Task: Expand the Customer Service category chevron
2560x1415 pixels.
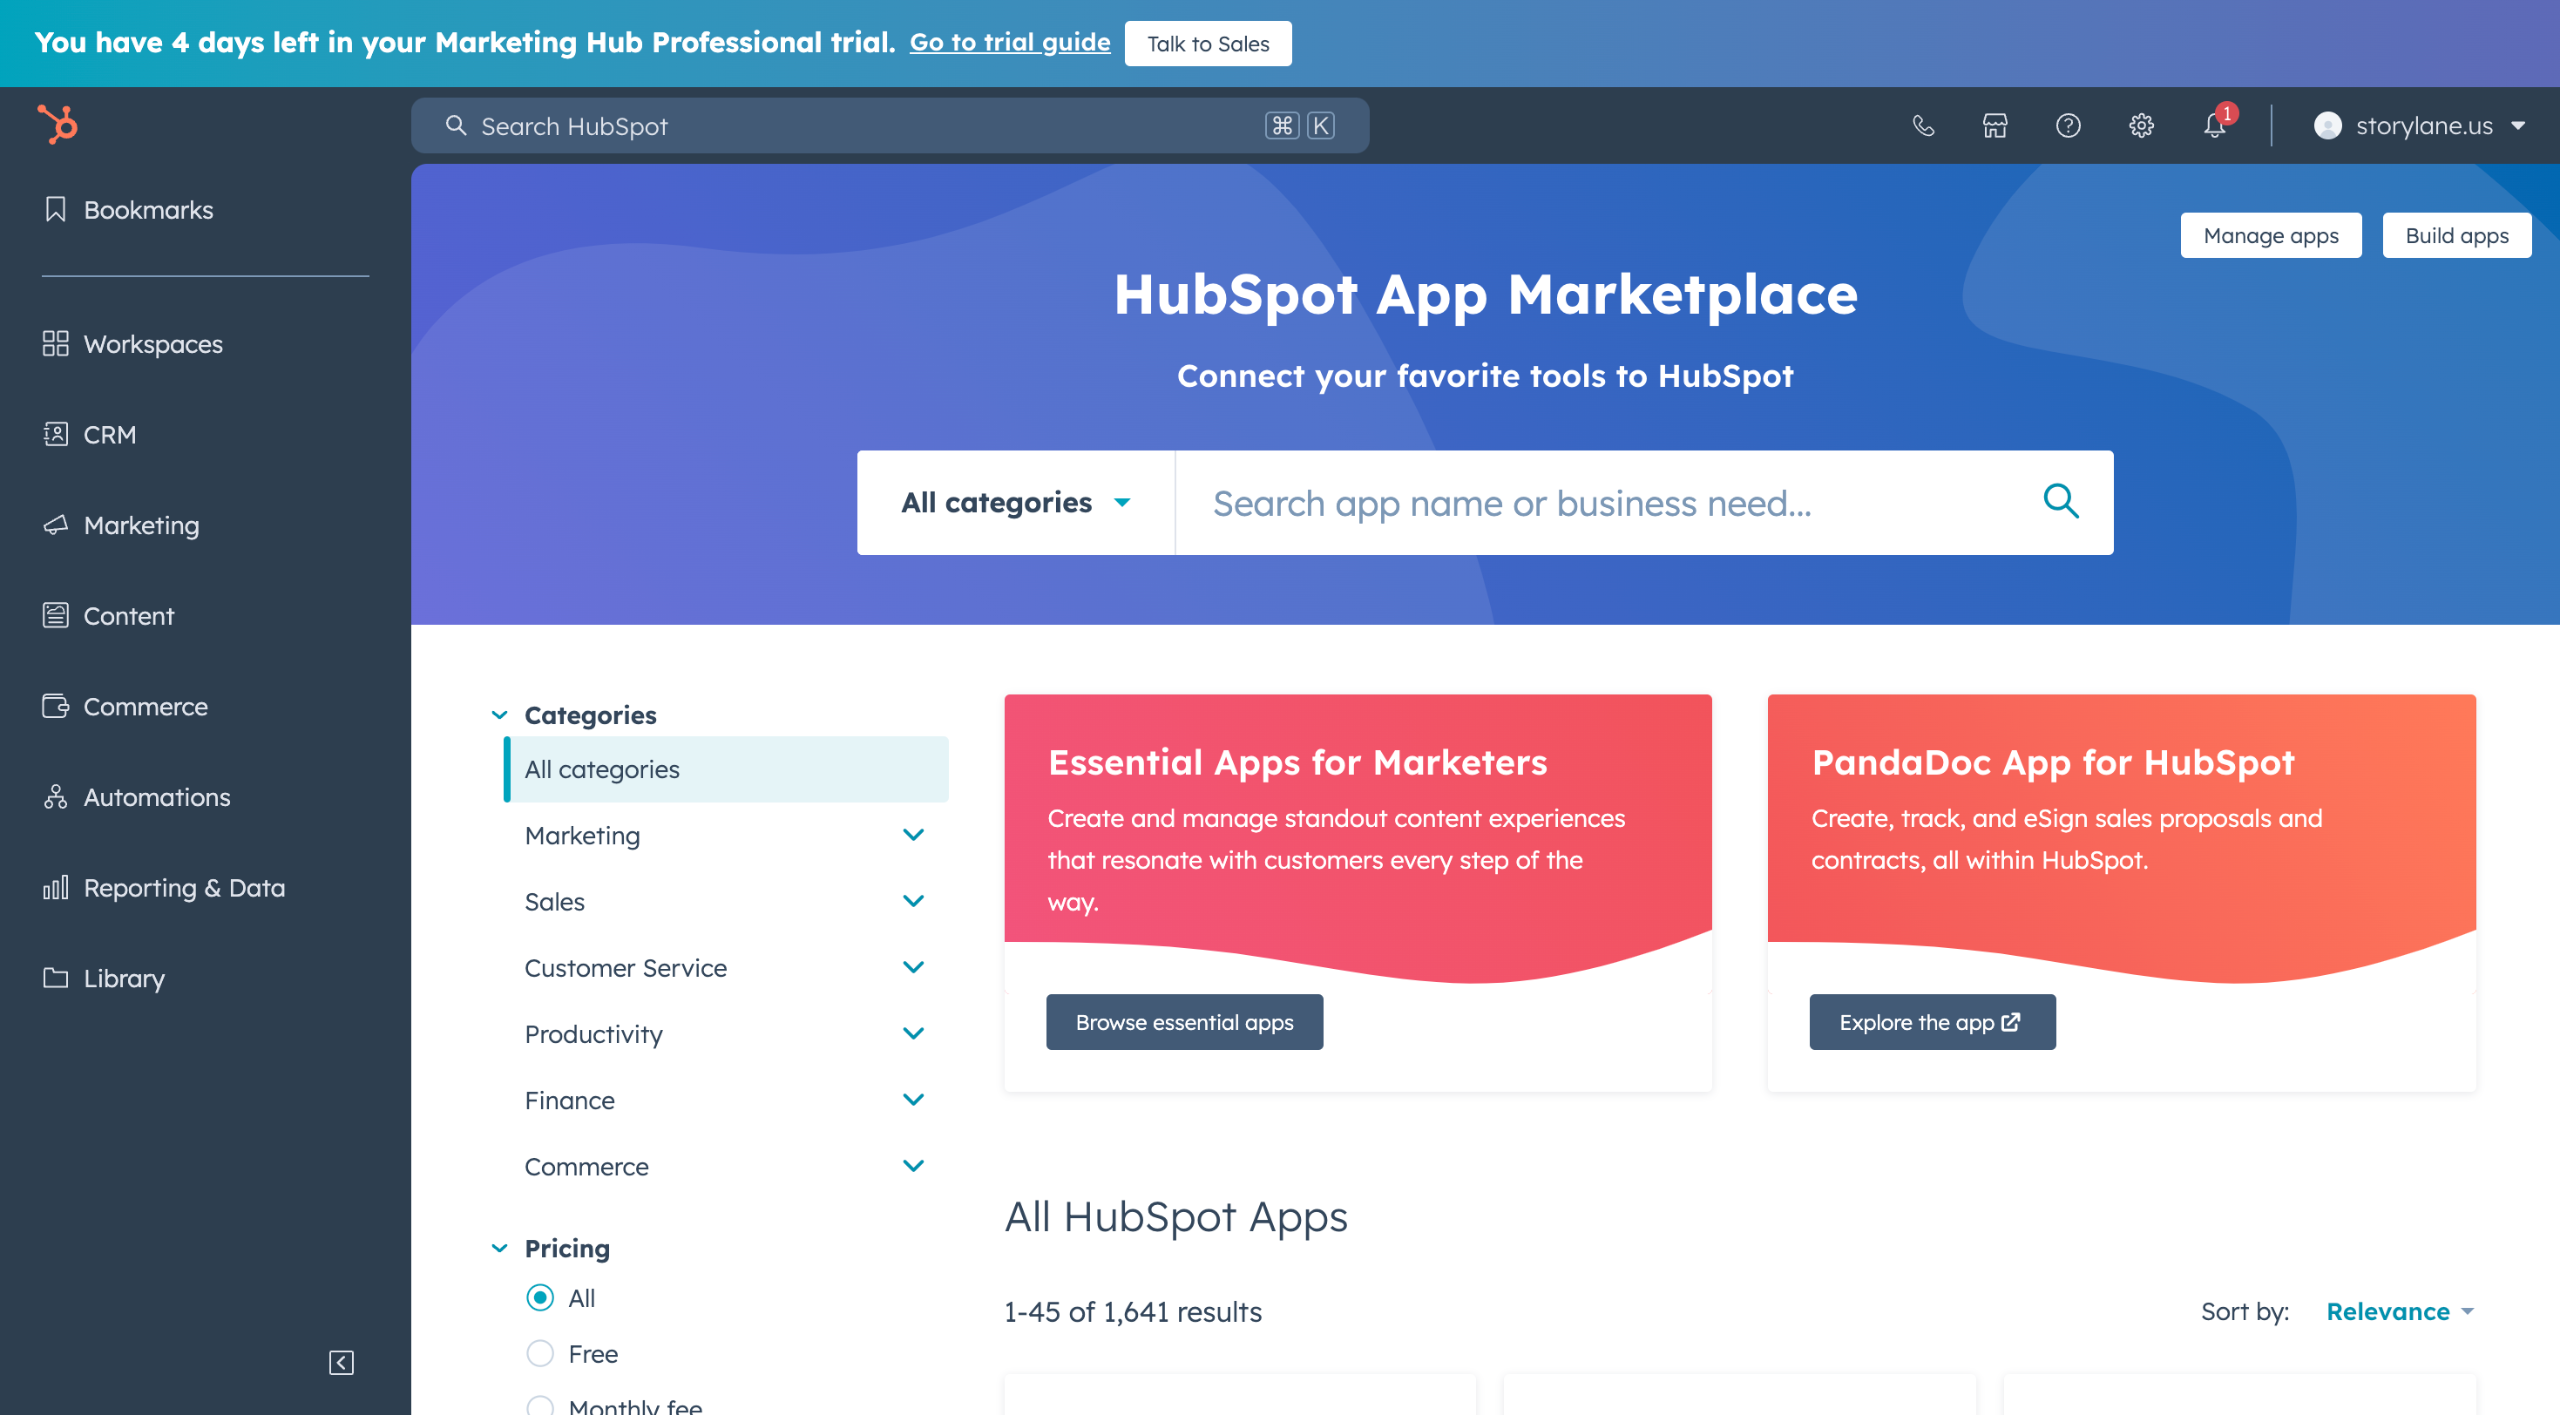Action: pyautogui.click(x=913, y=967)
